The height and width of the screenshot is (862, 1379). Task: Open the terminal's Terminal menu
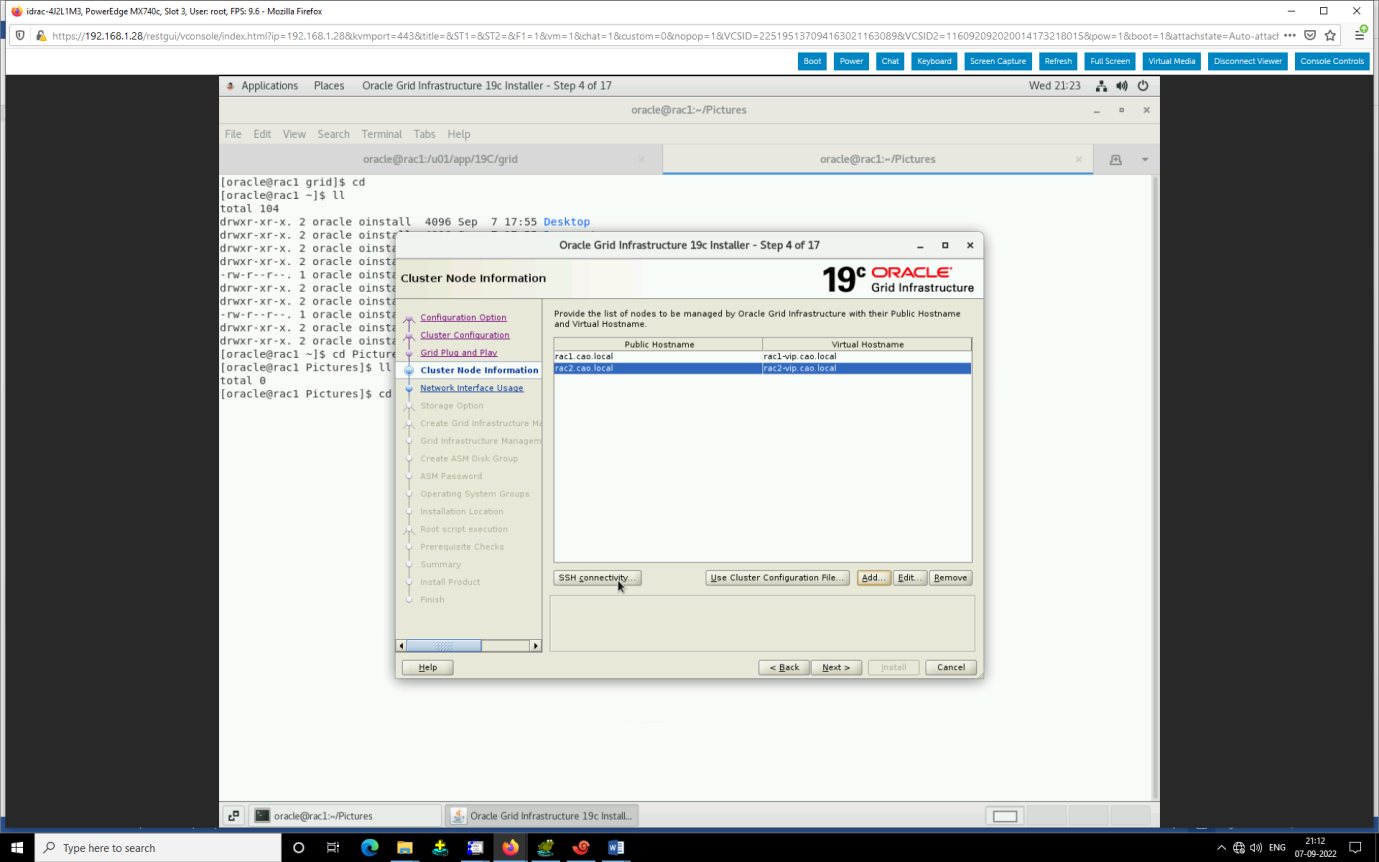(382, 134)
